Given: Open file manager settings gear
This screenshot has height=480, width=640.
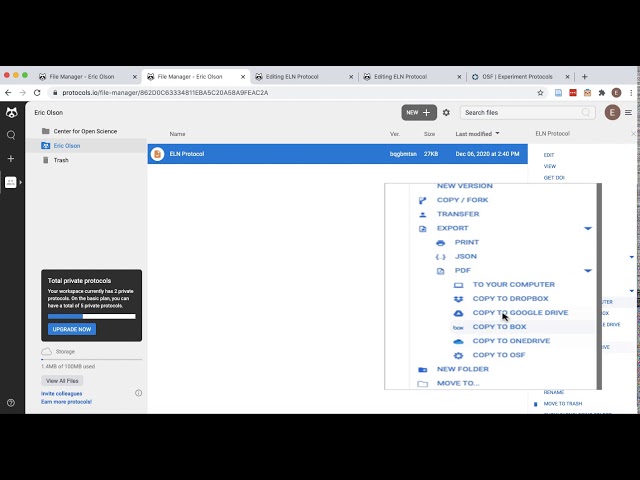Looking at the screenshot, I should pos(446,113).
